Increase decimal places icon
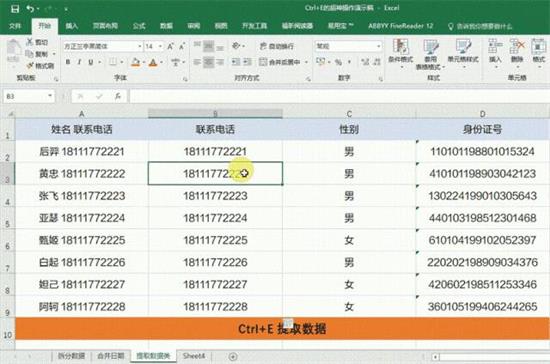This screenshot has width=550, height=364. [365, 62]
